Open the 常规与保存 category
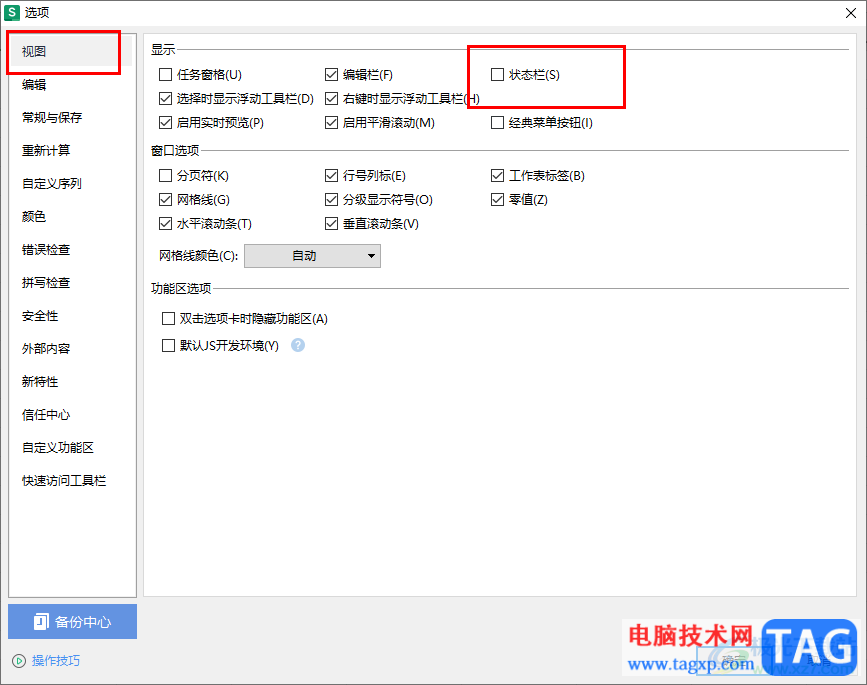Viewport: 867px width, 685px height. pos(70,117)
